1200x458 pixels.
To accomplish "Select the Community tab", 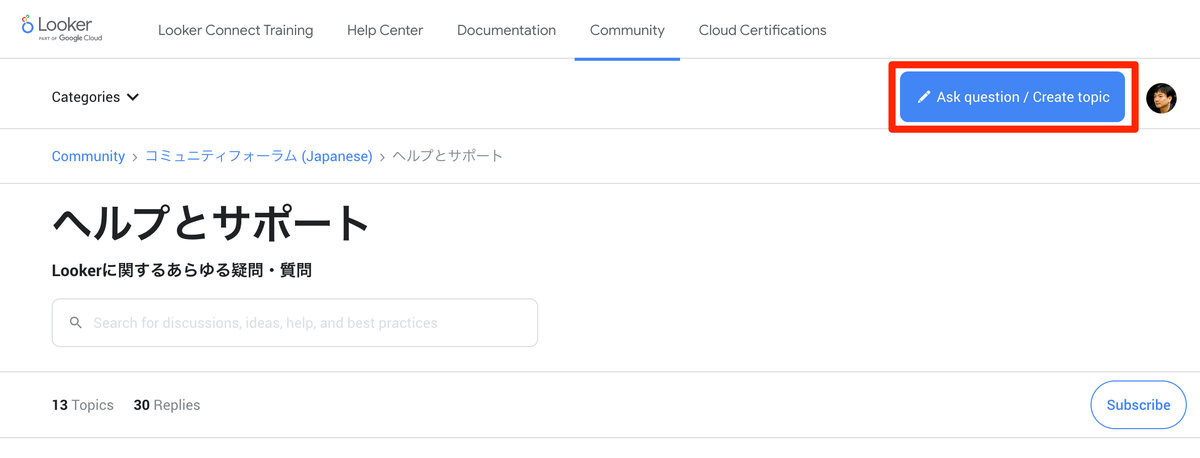I will point(627,30).
